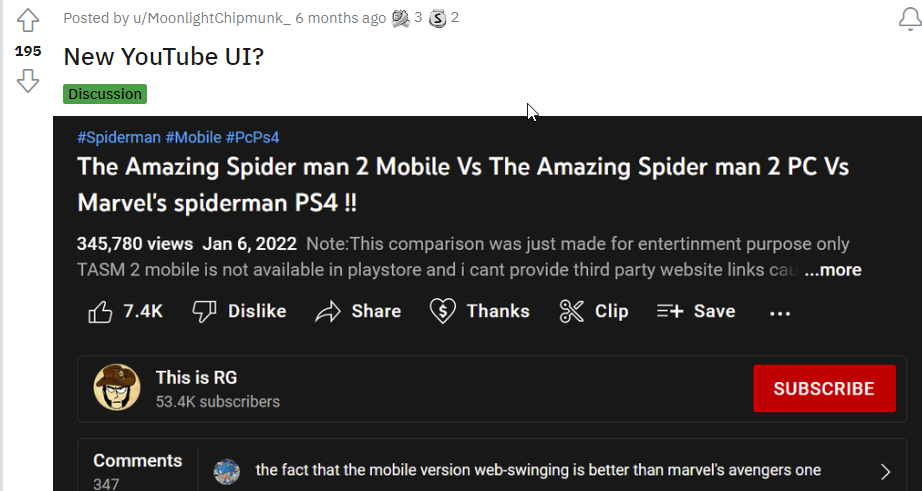Expand the description with ...more
The width and height of the screenshot is (922, 491).
pos(832,270)
